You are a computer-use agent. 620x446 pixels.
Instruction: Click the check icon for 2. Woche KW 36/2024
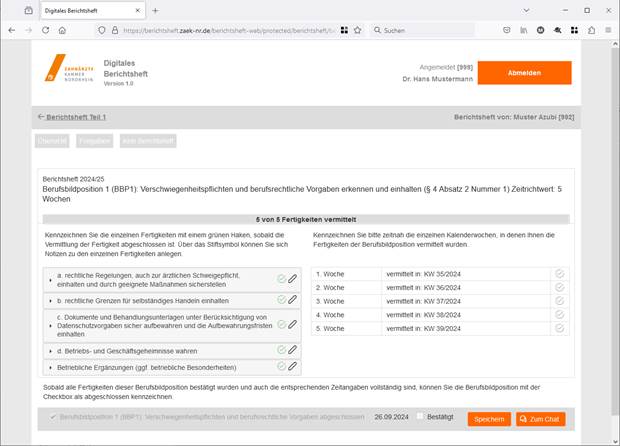560,287
